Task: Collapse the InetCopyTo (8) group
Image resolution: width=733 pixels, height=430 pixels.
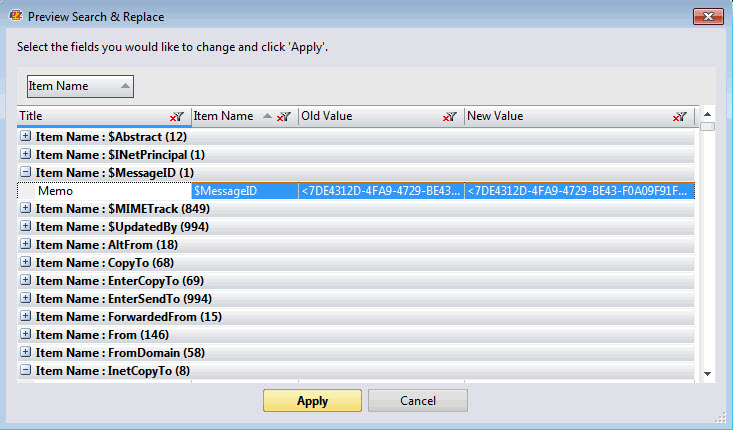Action: (26, 370)
